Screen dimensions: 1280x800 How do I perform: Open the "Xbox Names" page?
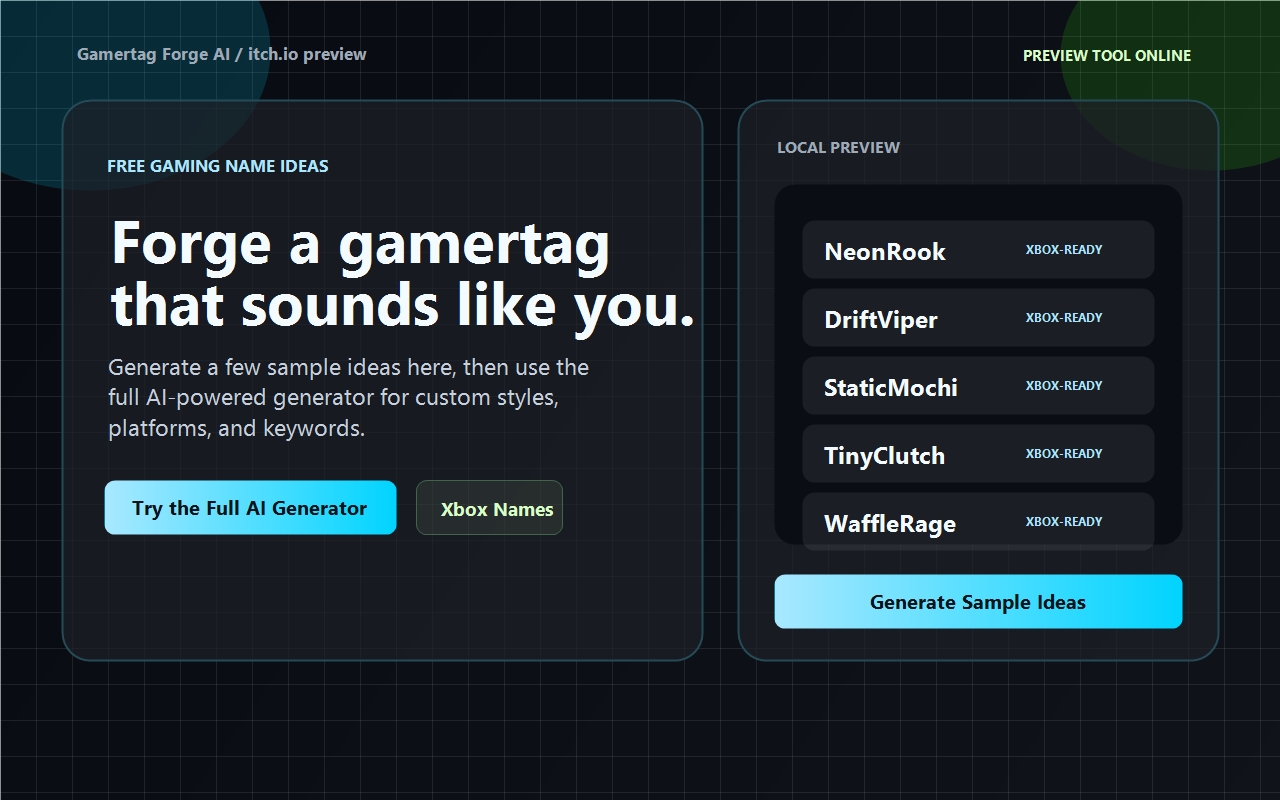click(x=489, y=507)
